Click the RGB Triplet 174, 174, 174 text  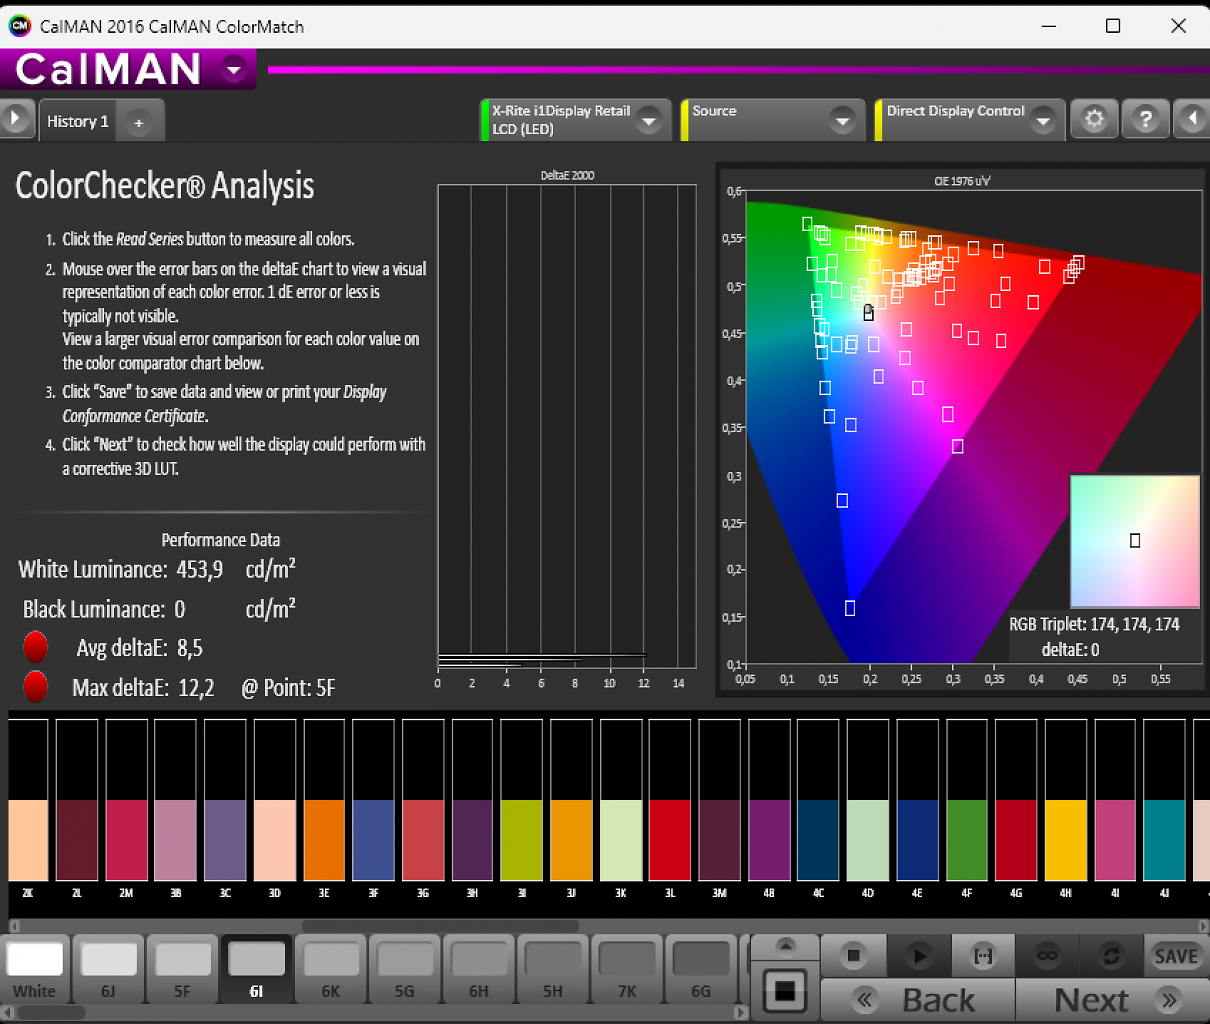(1094, 624)
